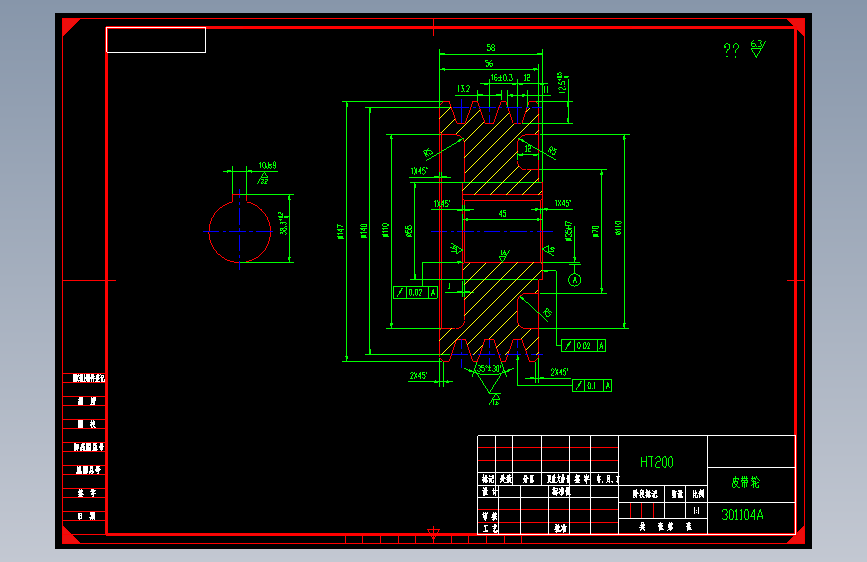Select the drawing number '301104A'

click(x=743, y=515)
